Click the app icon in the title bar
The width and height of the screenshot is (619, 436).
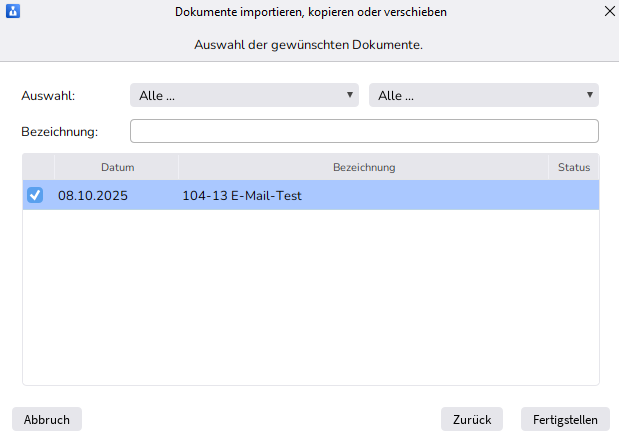pos(12,12)
